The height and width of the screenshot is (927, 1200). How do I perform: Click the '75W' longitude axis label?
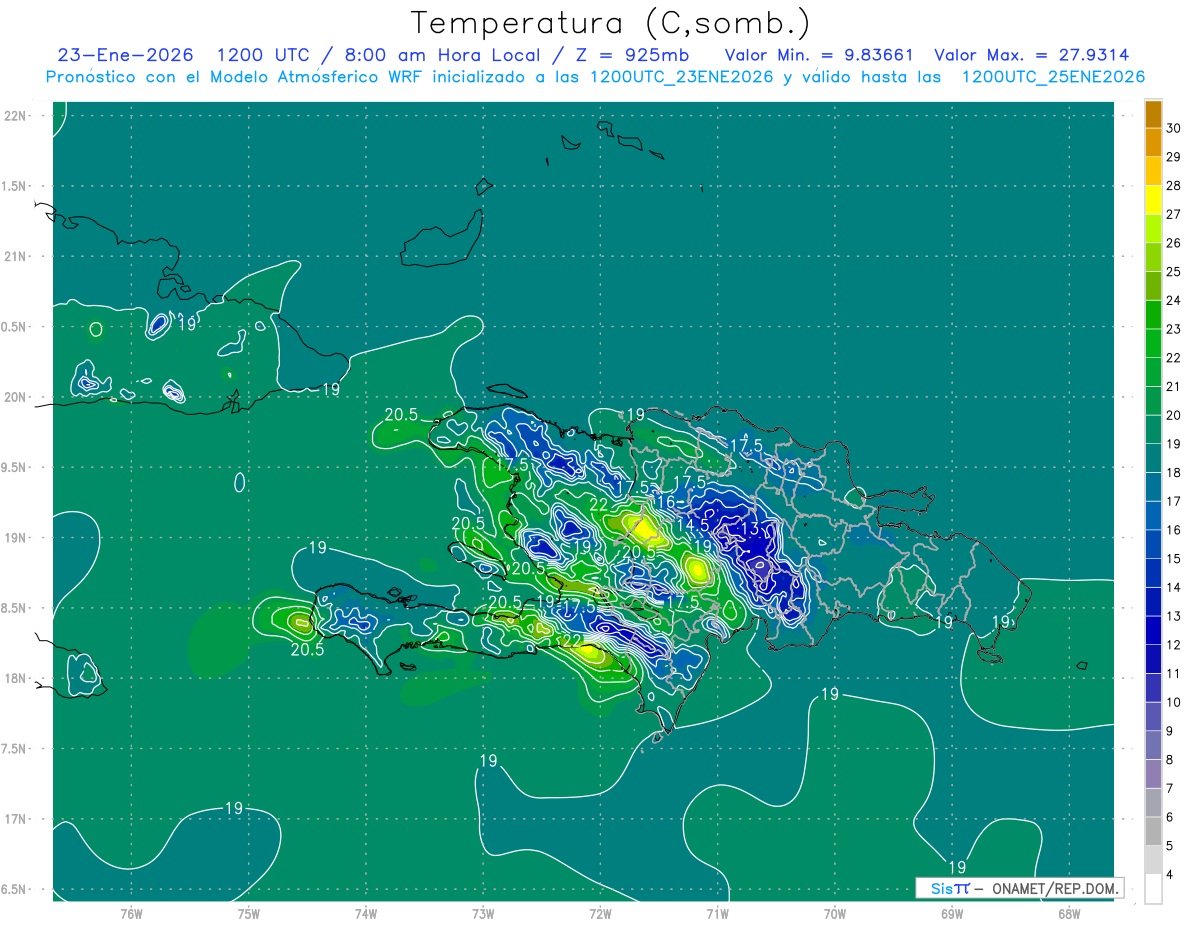[x=248, y=914]
